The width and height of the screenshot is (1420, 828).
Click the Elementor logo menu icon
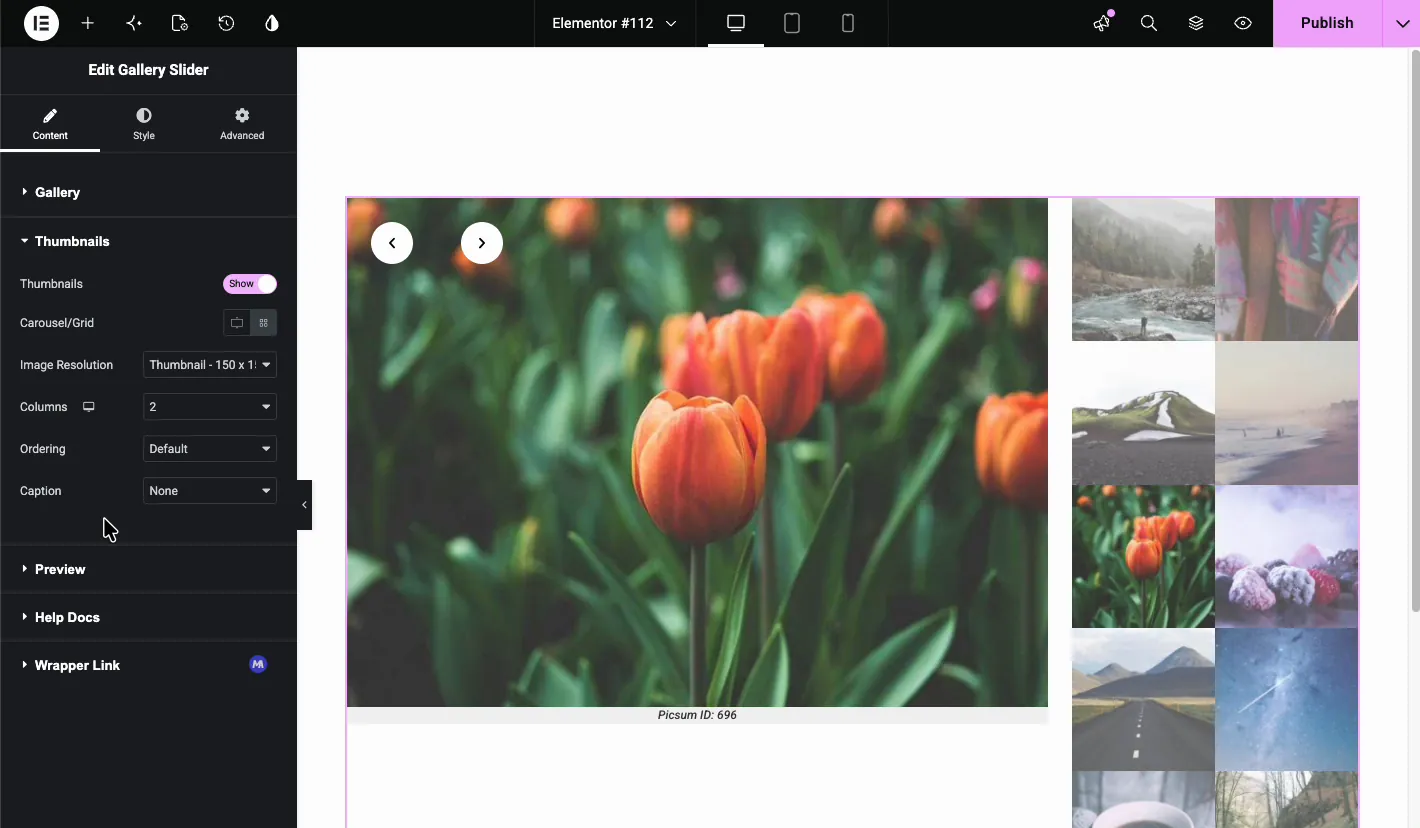(x=42, y=23)
